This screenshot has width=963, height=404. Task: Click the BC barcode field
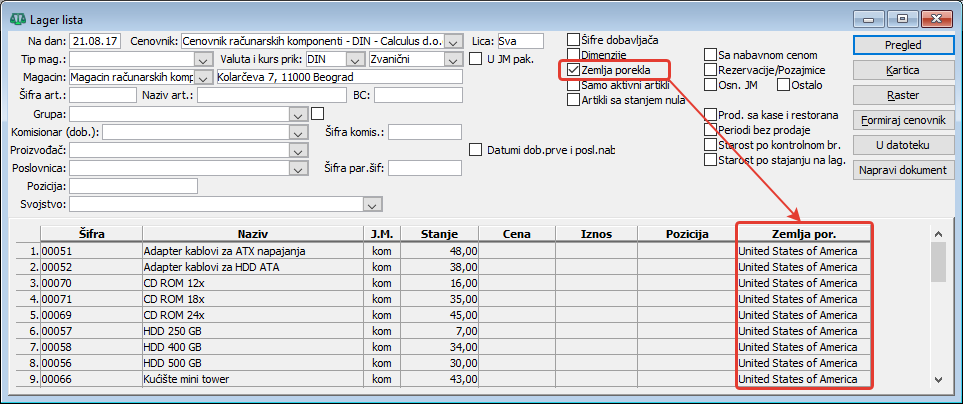point(418,95)
